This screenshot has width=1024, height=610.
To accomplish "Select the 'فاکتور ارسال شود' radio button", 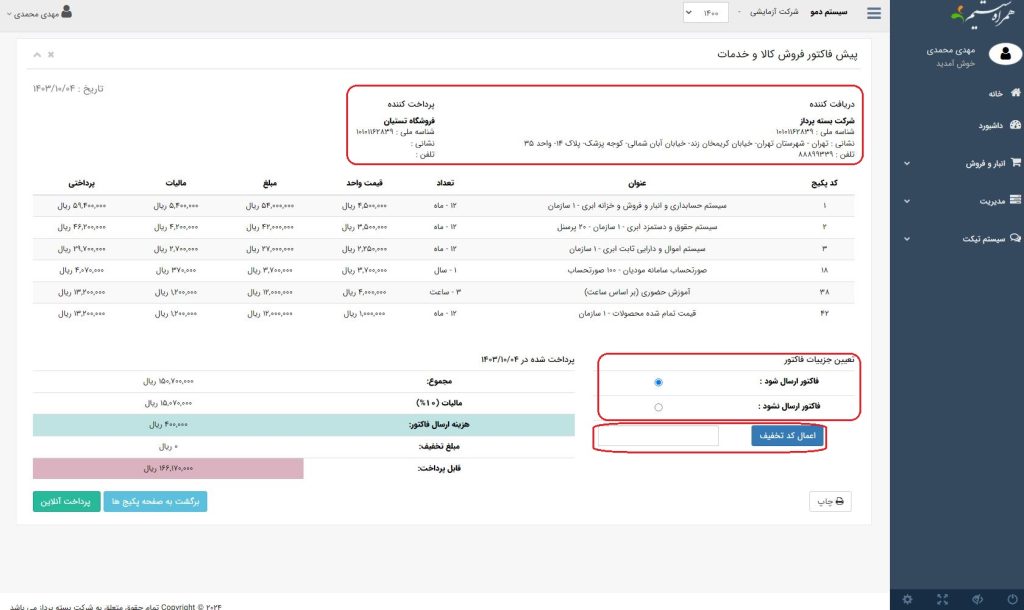I will pos(657,382).
